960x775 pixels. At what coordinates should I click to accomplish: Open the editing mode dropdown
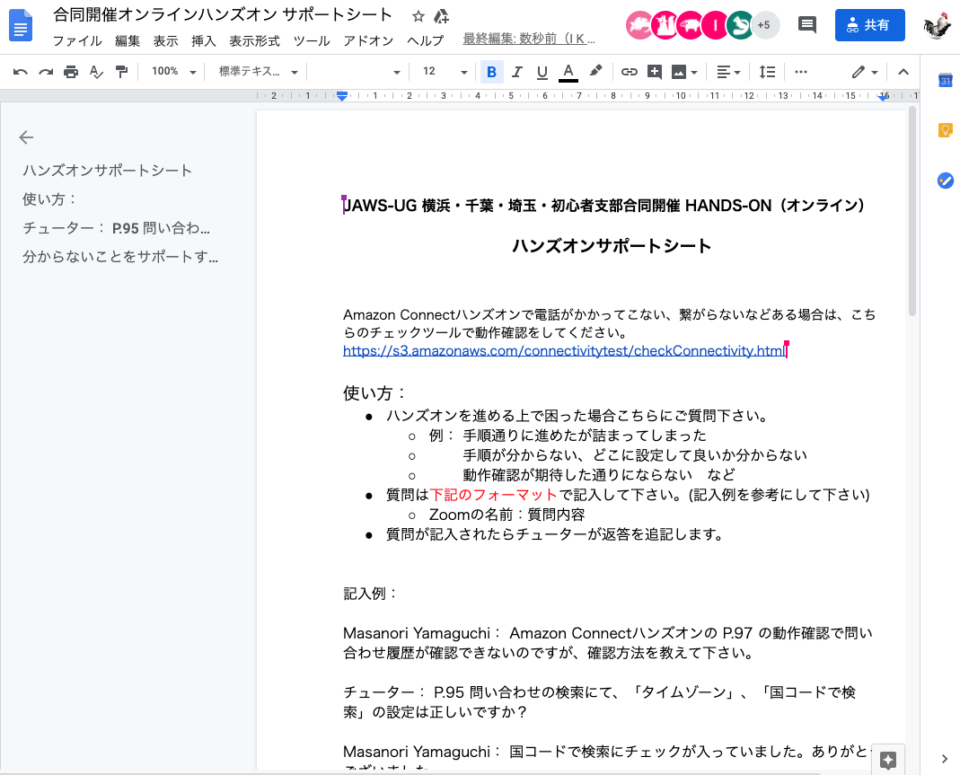[x=864, y=72]
